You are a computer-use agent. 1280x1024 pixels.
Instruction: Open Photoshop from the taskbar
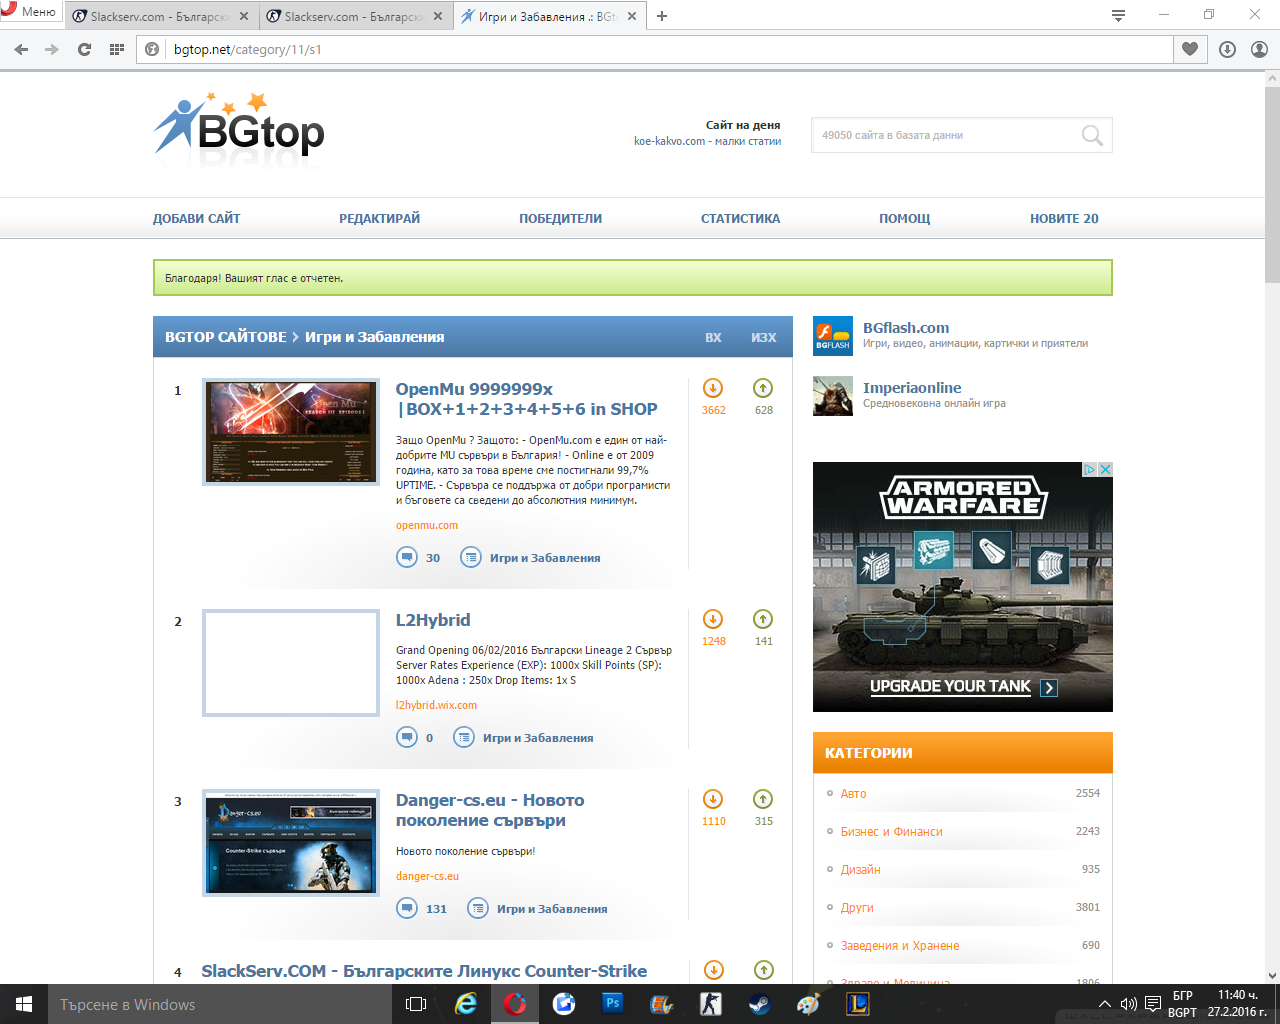[613, 1004]
